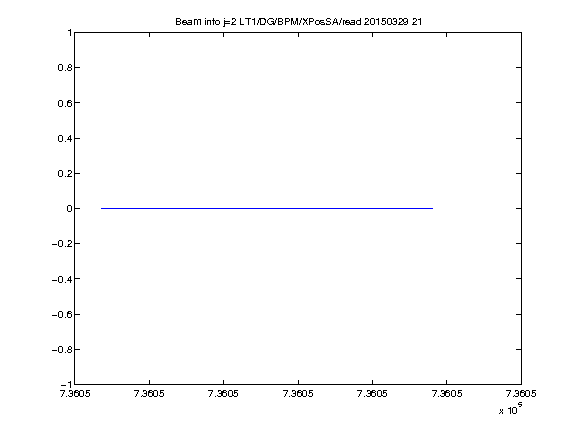Click the 0 label on the y-axis
576x432 pixels.
pos(69,209)
